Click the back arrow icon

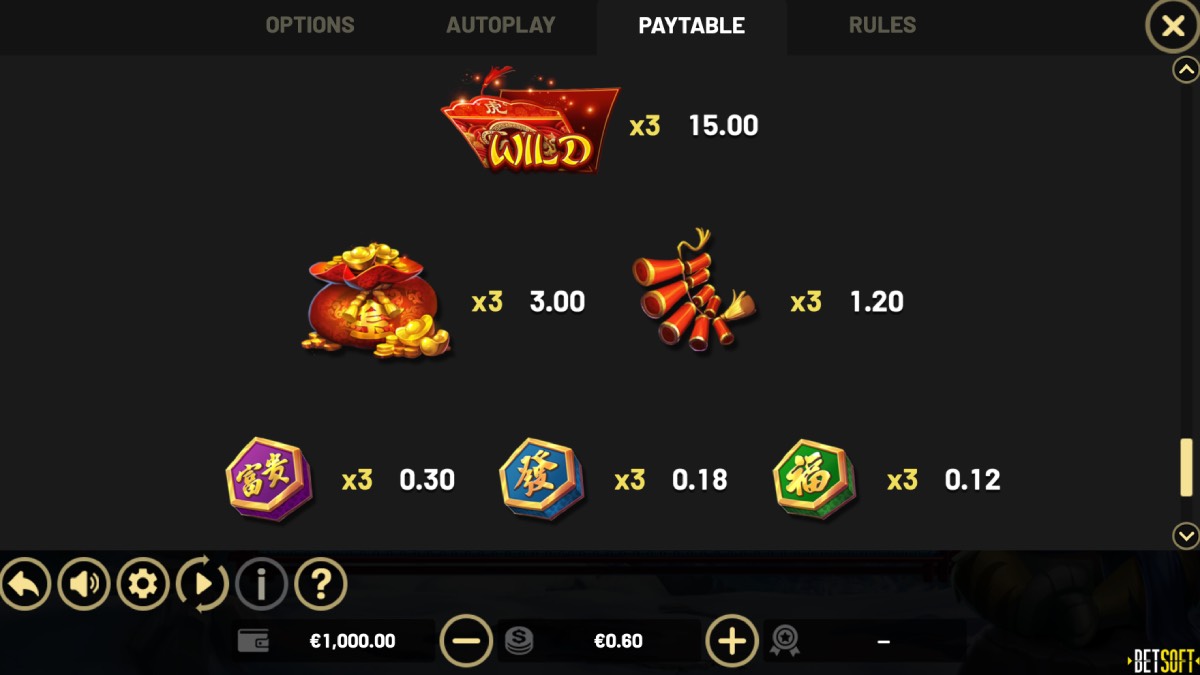[x=25, y=584]
